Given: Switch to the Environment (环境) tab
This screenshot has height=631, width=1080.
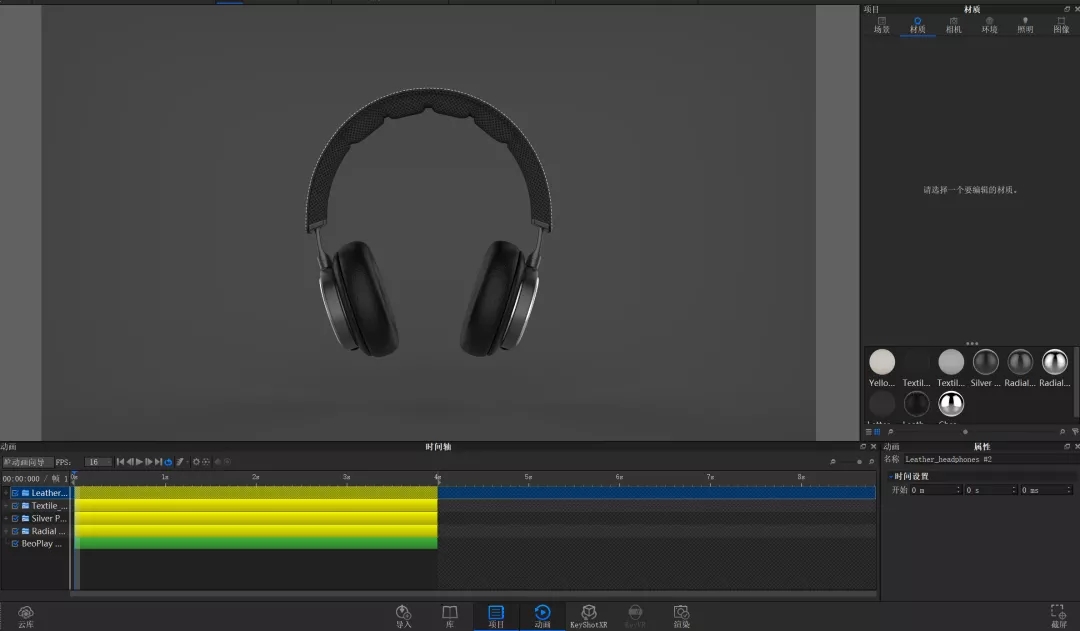Looking at the screenshot, I should point(989,25).
